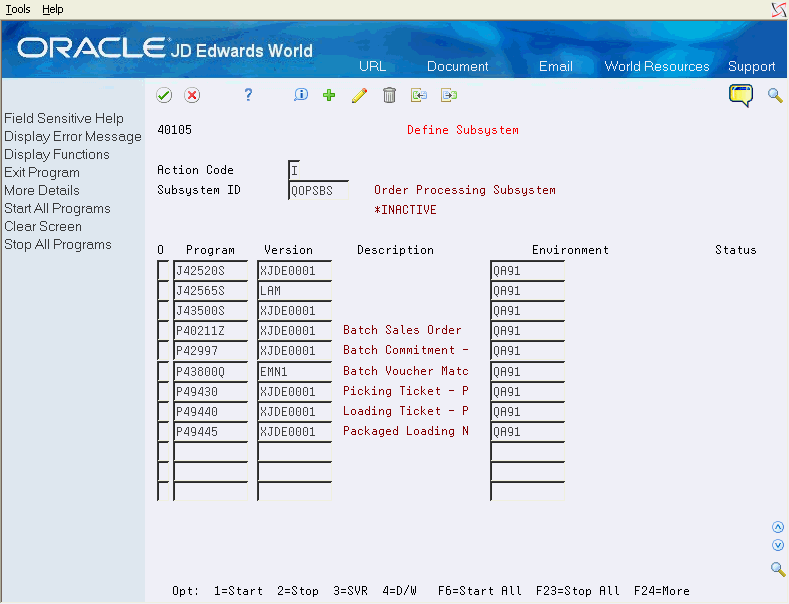Viewport: 789px width, 604px height.
Task: Click the yellow pencil change icon
Action: (359, 95)
